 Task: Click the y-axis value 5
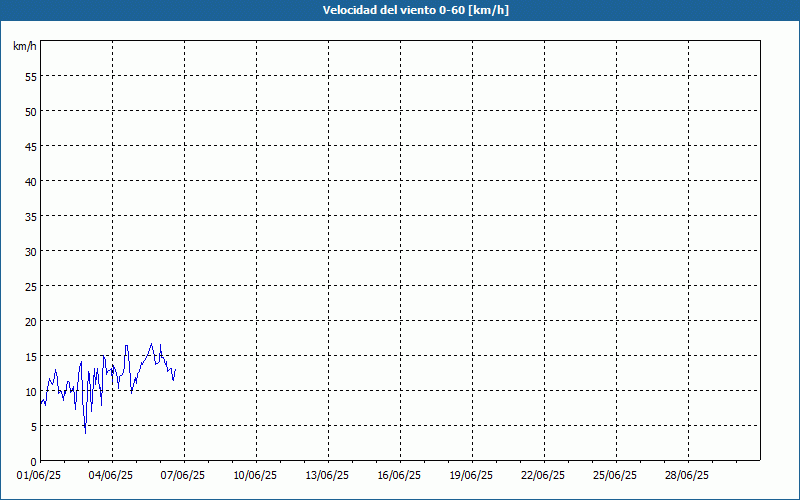pyautogui.click(x=34, y=427)
